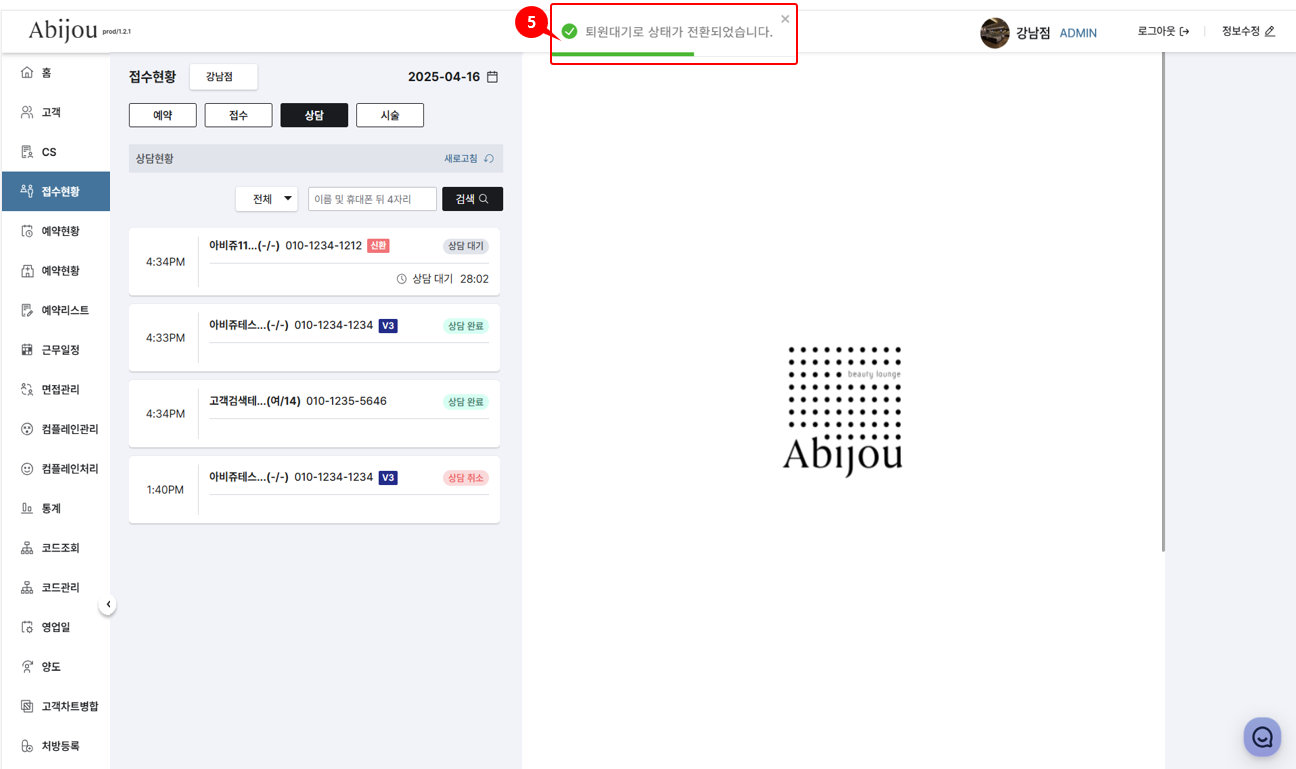Viewport: 1296px width, 769px height.
Task: Open the 전체 filter dropdown
Action: [x=267, y=199]
